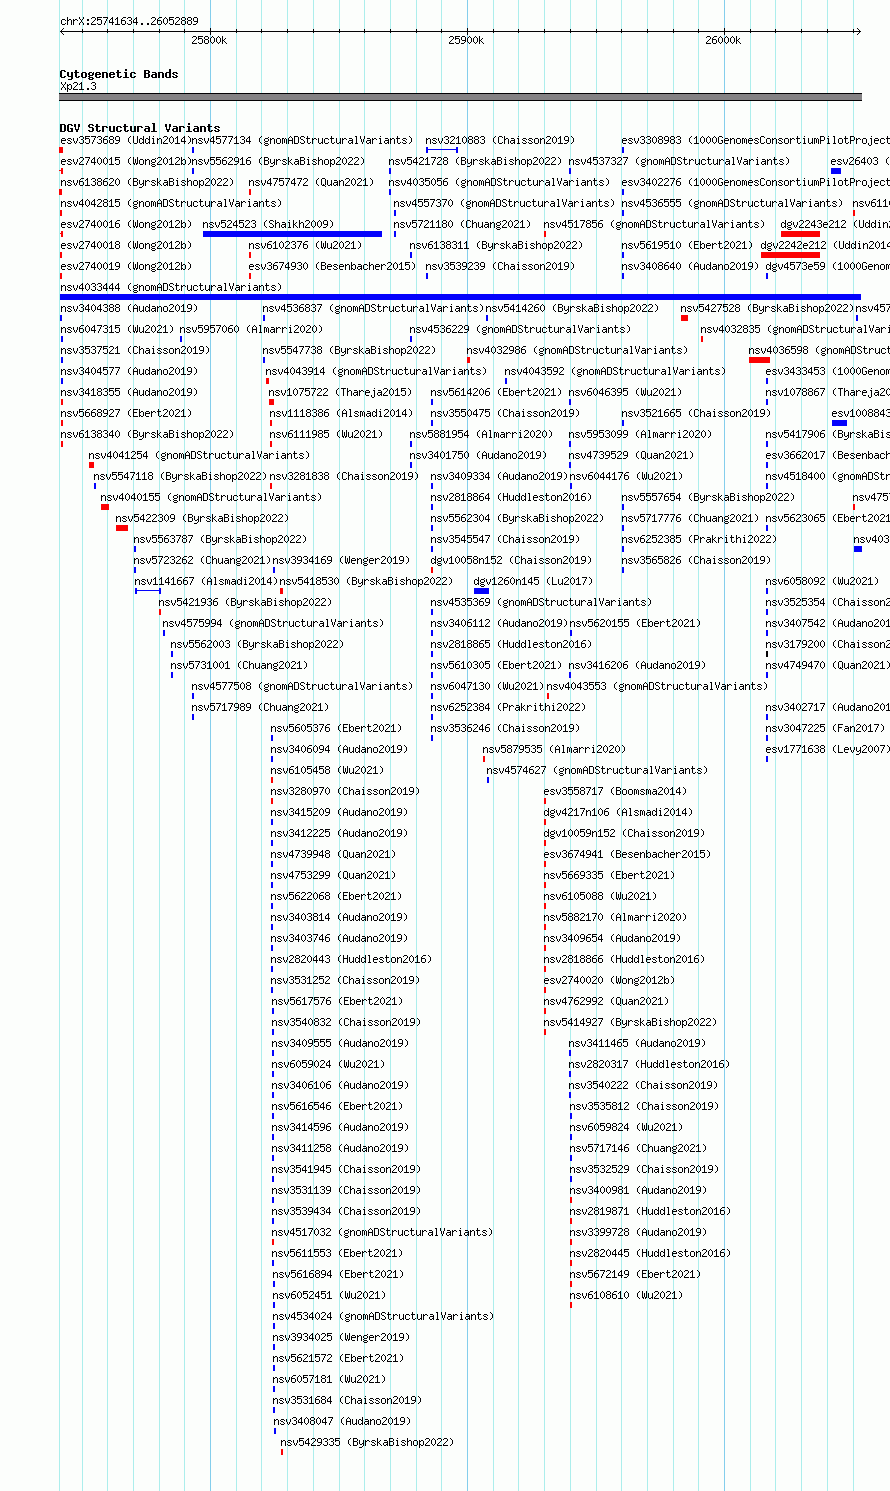Click nsv5672149 (Ebert2021)

(635, 1274)
